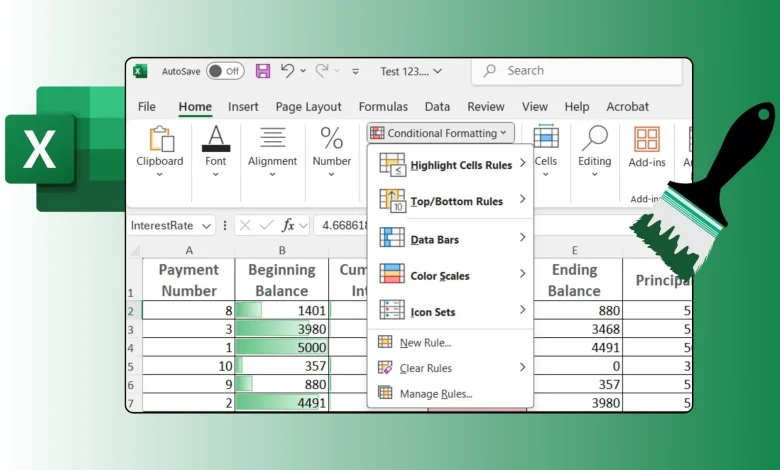The image size is (780, 470).
Task: Click the Cancel X icon in formula bar
Action: 245,226
